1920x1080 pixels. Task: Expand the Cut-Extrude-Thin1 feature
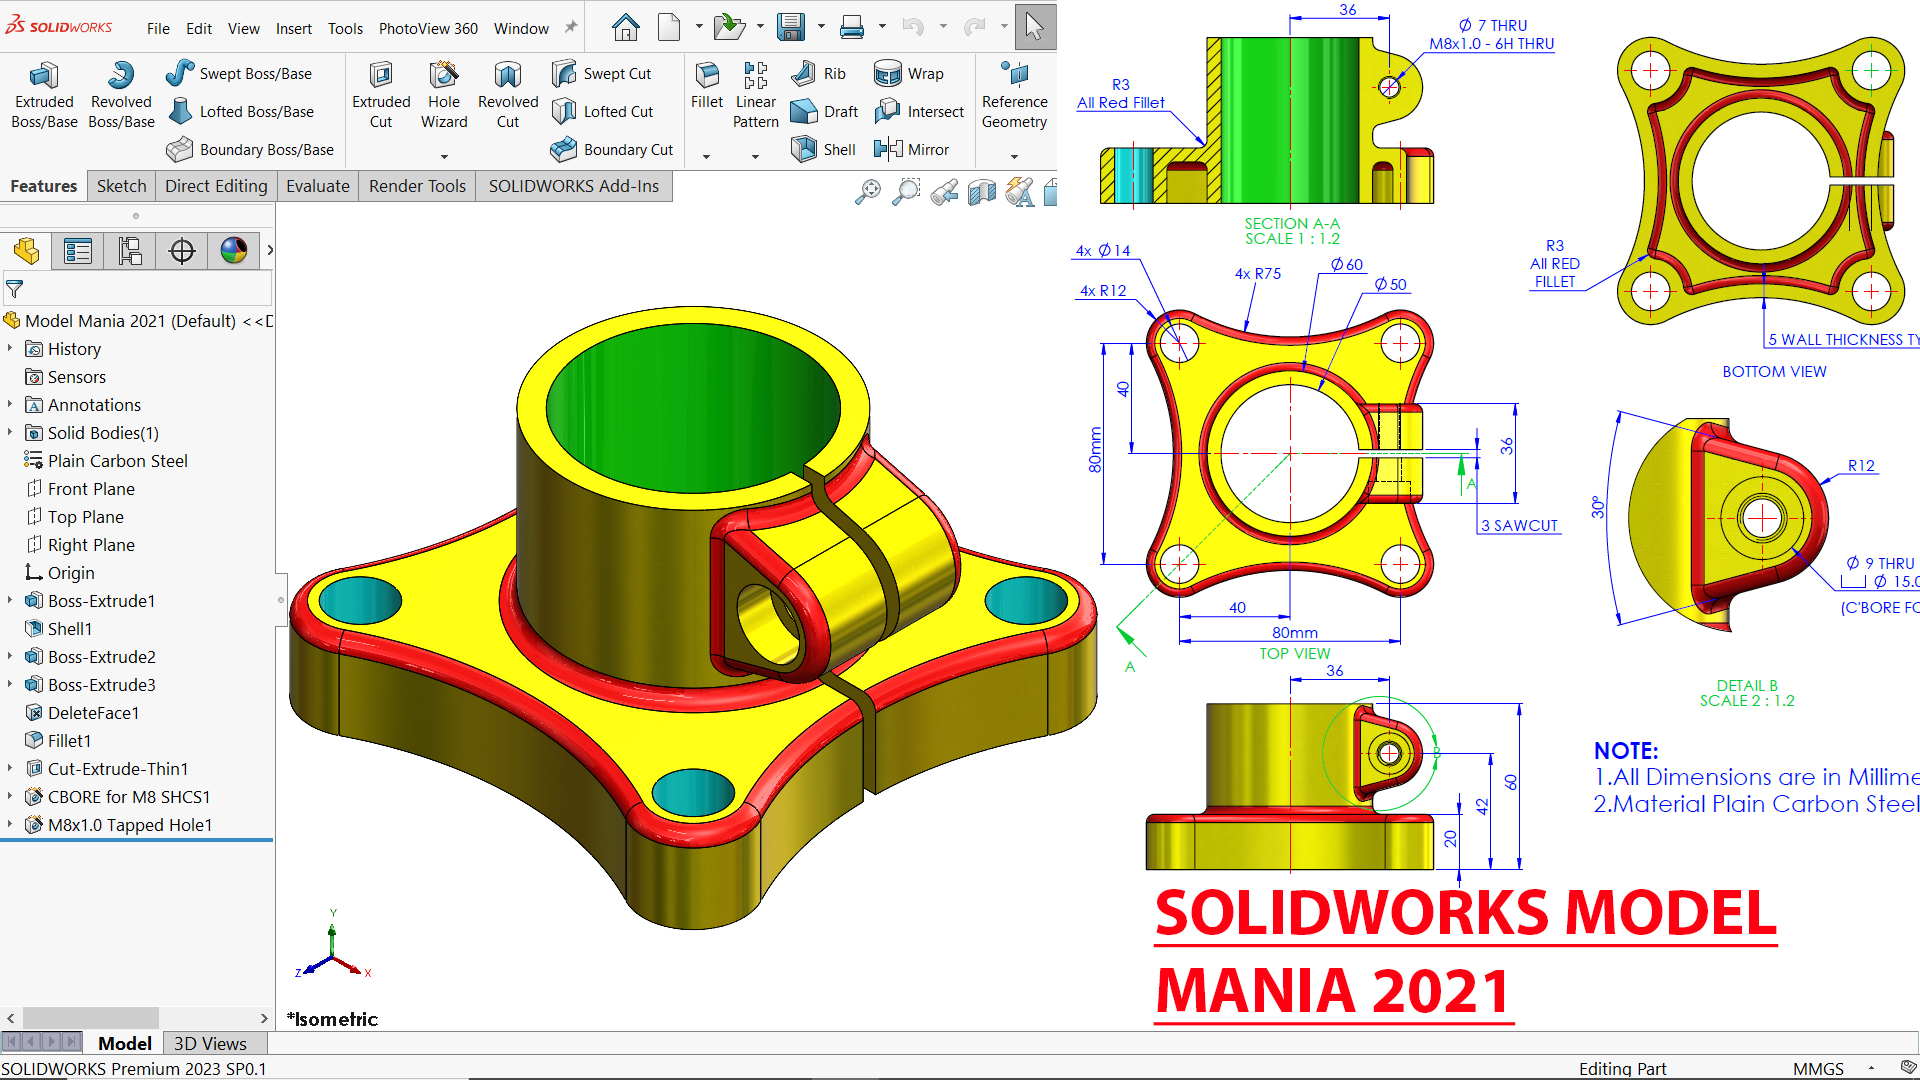(x=10, y=768)
